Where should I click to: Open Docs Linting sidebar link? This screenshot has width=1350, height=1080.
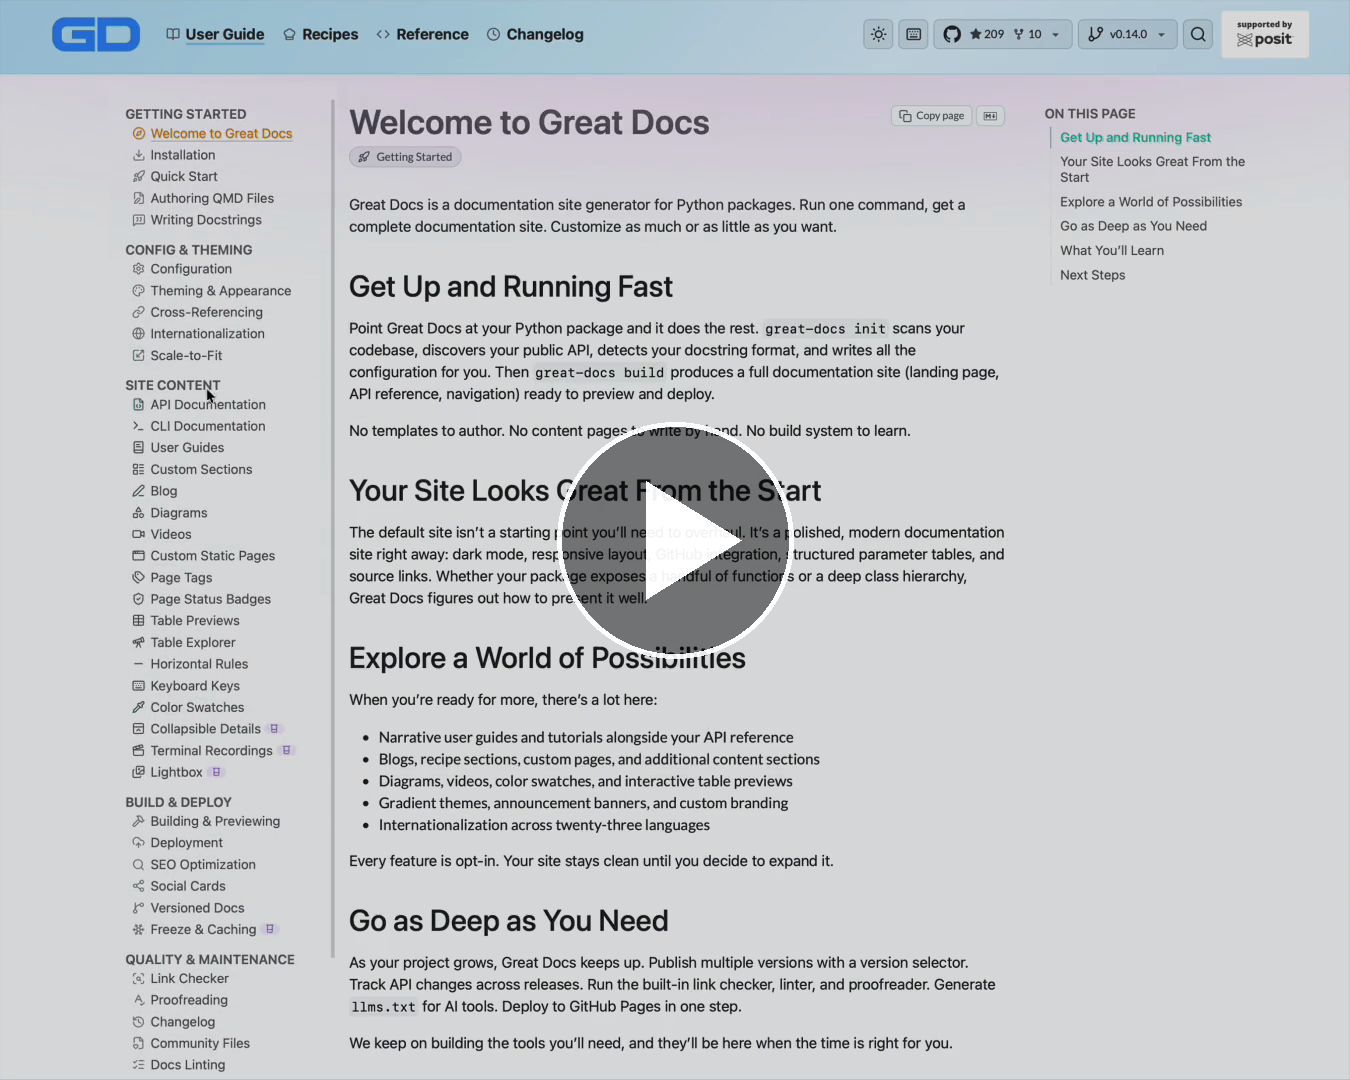pyautogui.click(x=187, y=1065)
